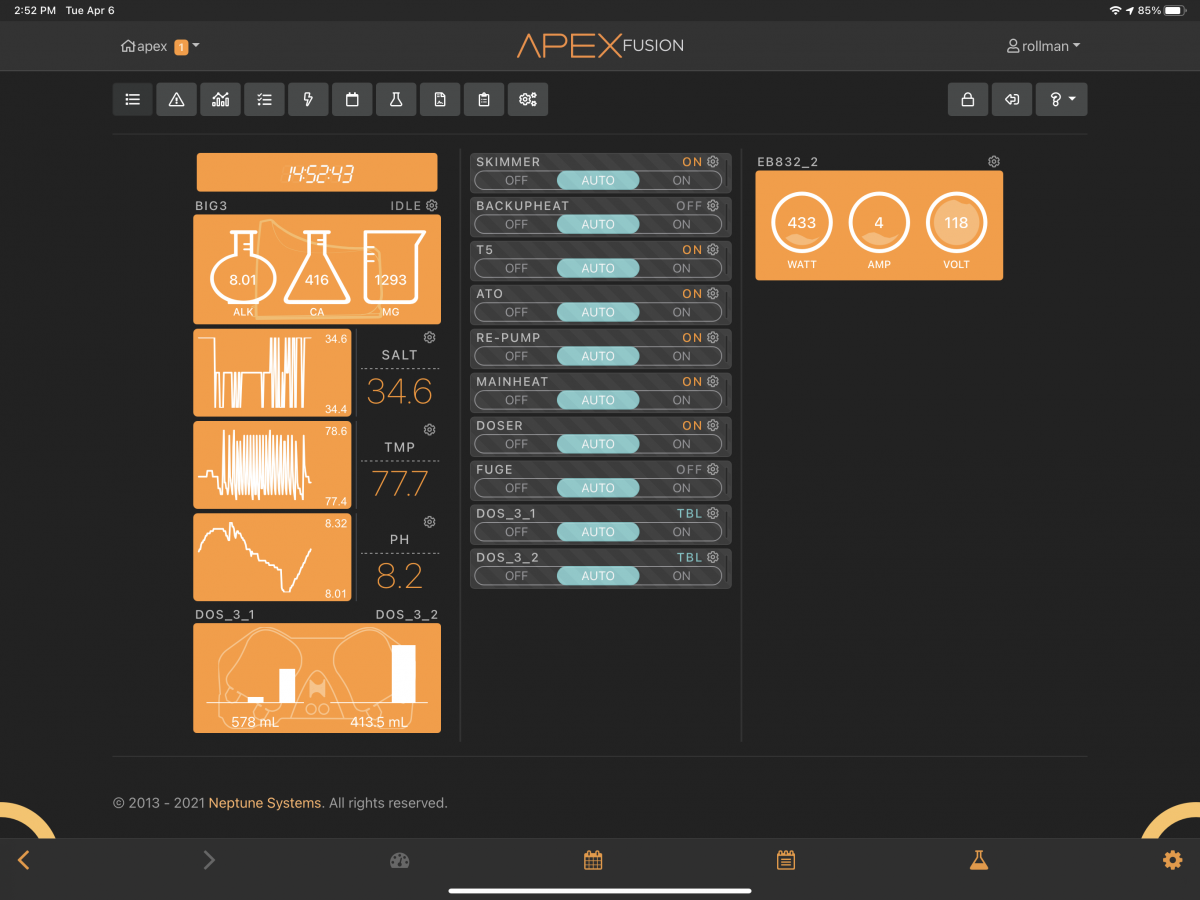
Task: Set BACKUPHEAT switch to ON
Action: 681,225
